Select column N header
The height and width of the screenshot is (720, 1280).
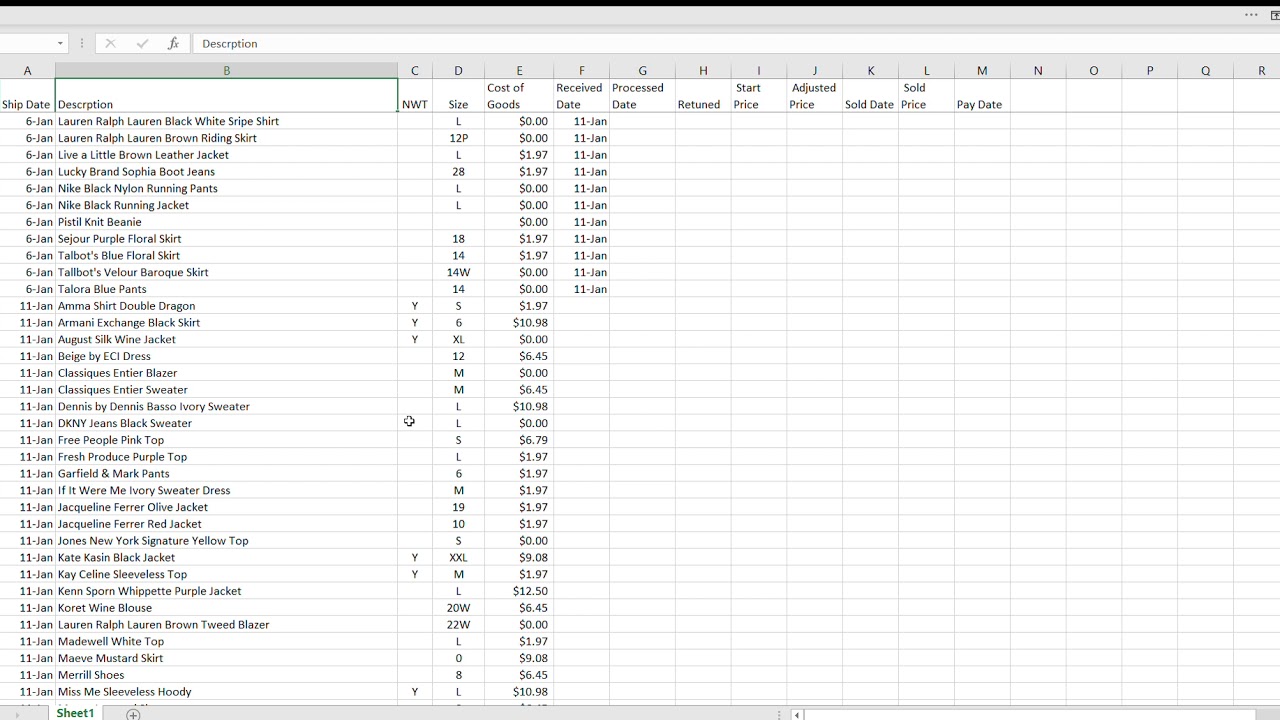point(1038,70)
